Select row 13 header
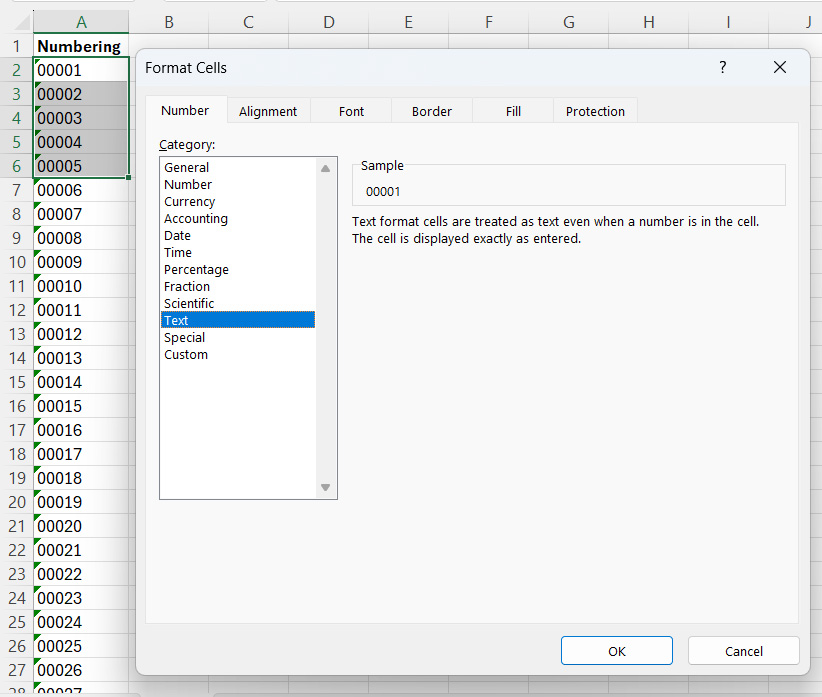 17,334
